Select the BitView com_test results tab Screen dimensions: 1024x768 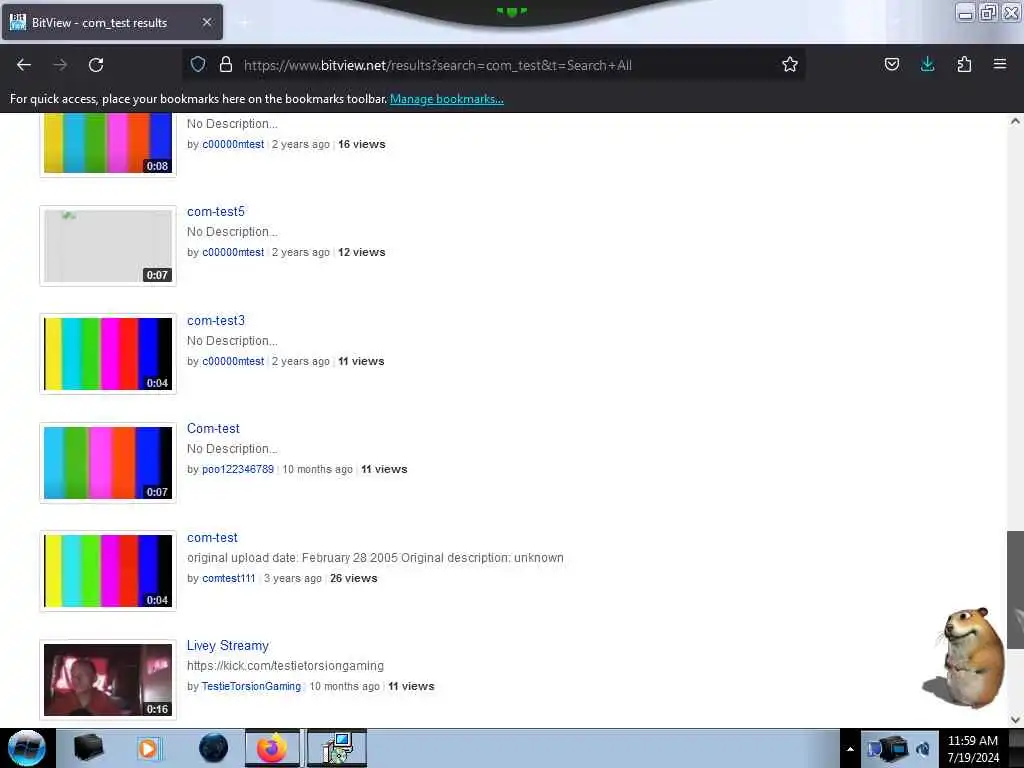112,22
